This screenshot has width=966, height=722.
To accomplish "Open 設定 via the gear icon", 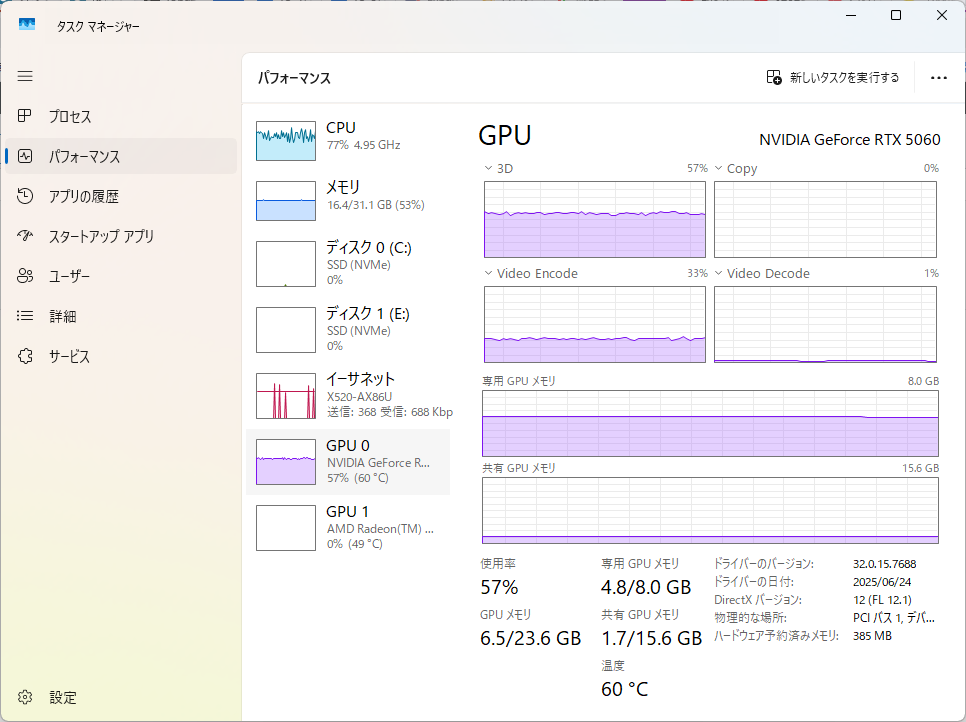I will point(26,697).
